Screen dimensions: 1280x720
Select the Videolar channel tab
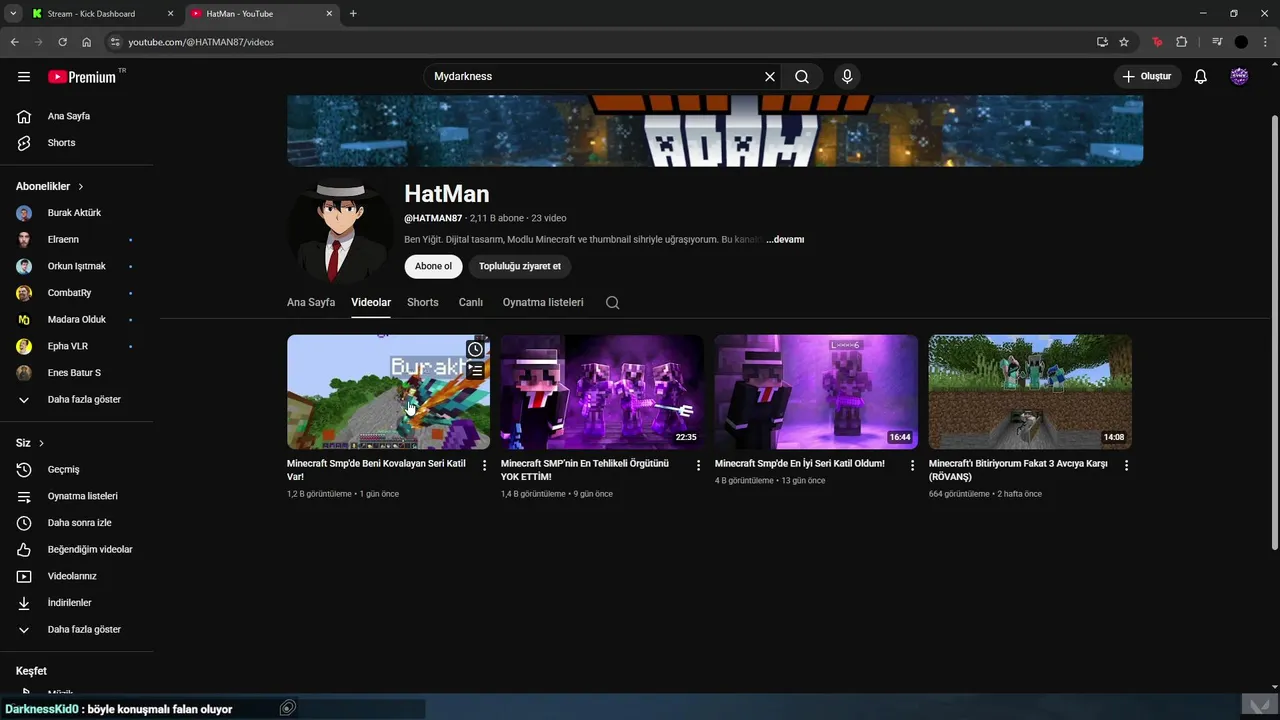(371, 302)
